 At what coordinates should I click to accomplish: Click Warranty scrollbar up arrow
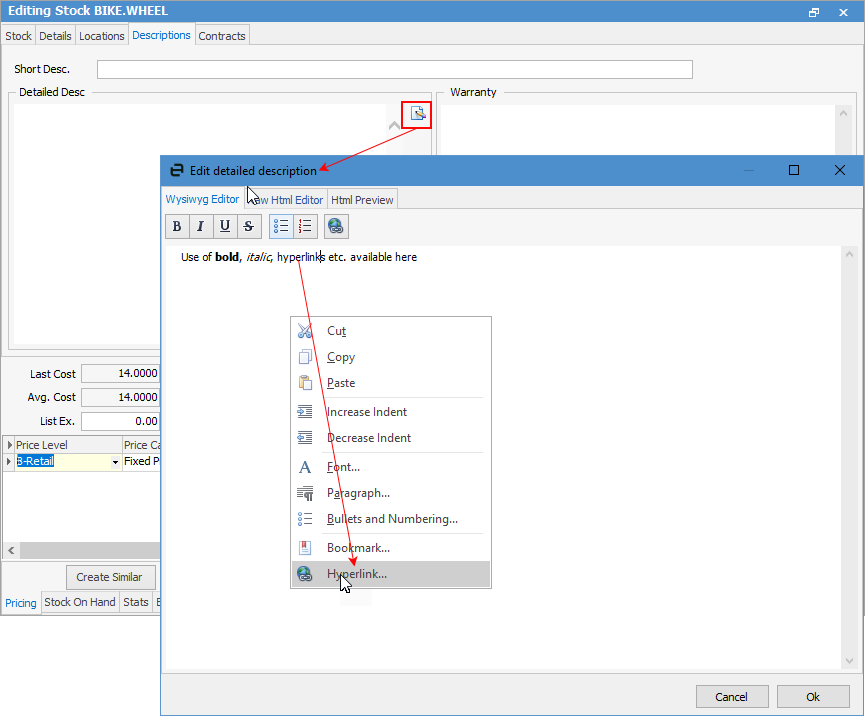click(843, 113)
